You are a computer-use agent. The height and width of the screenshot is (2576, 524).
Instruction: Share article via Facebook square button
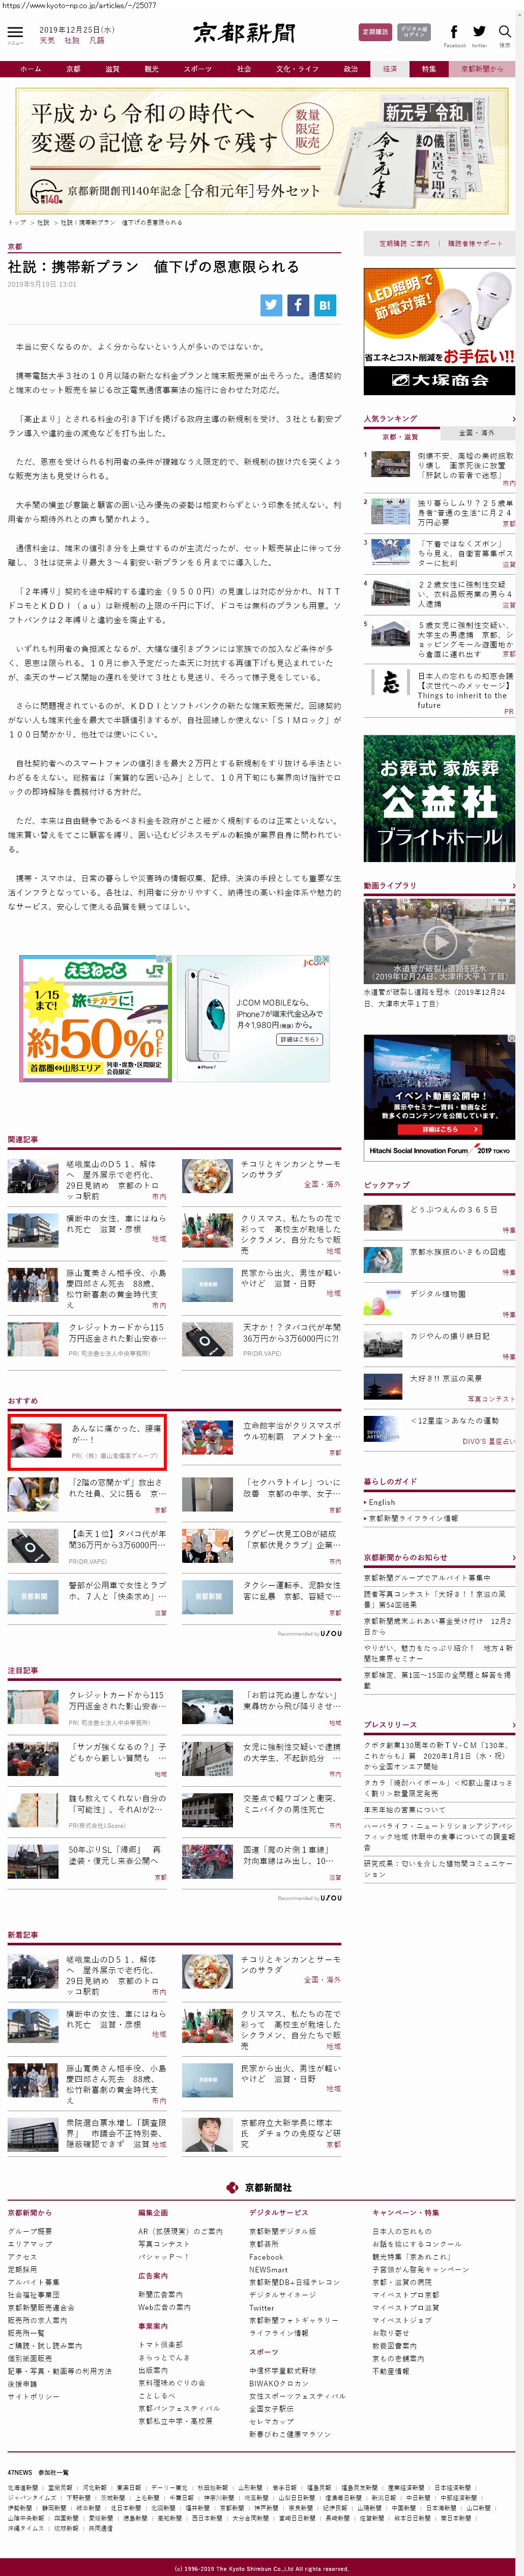tap(298, 305)
